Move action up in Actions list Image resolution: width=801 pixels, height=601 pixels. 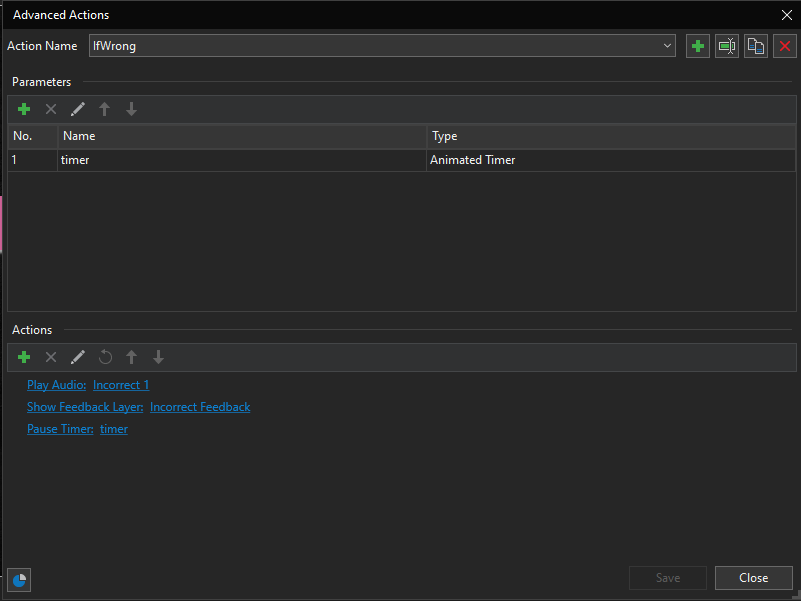coord(132,357)
